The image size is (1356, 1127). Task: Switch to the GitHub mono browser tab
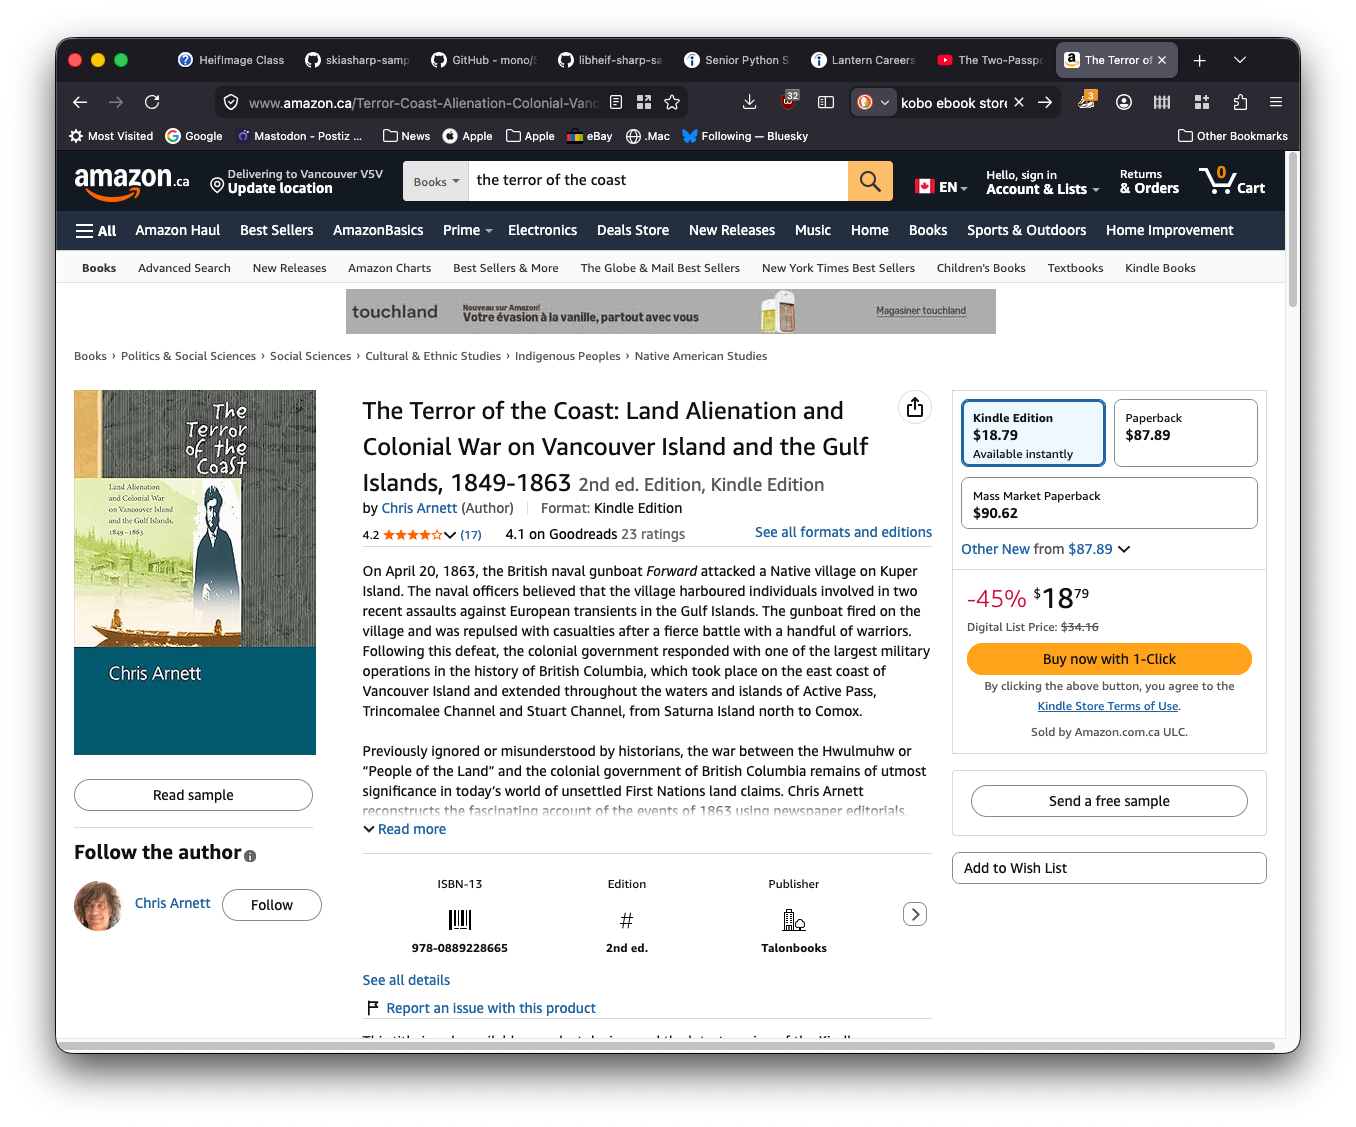click(484, 60)
